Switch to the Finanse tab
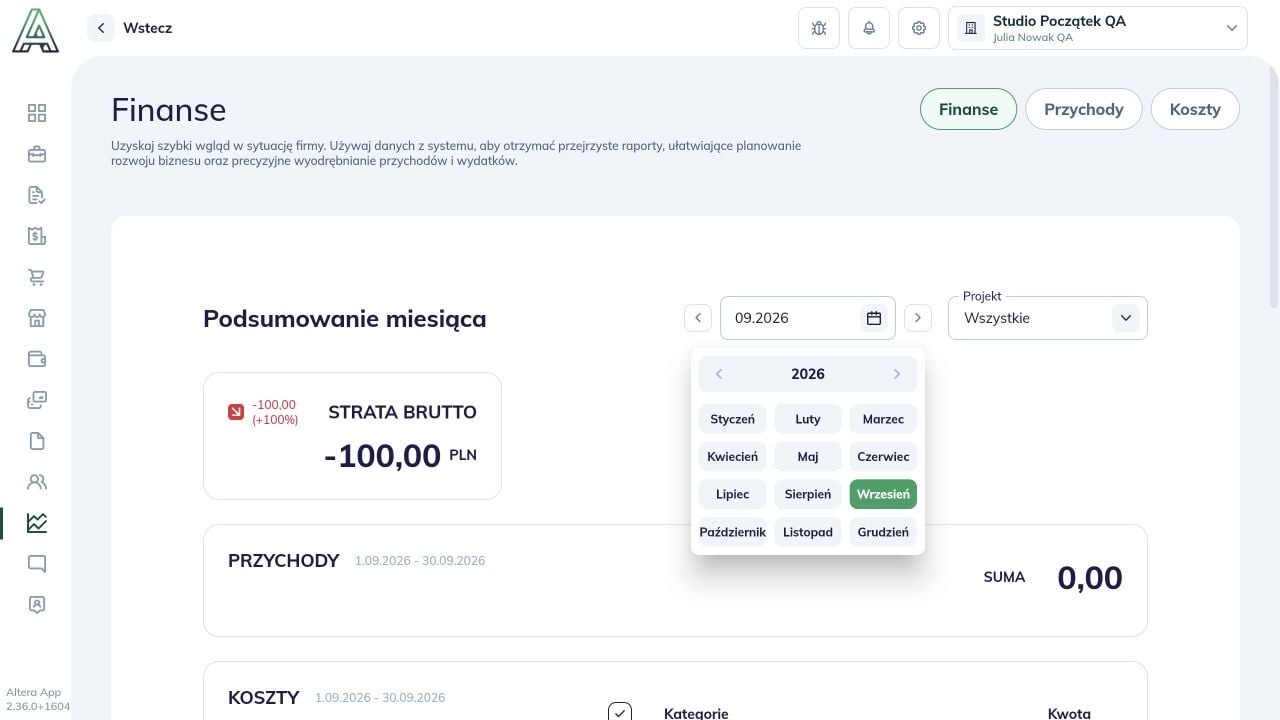1280x720 pixels. coord(968,109)
